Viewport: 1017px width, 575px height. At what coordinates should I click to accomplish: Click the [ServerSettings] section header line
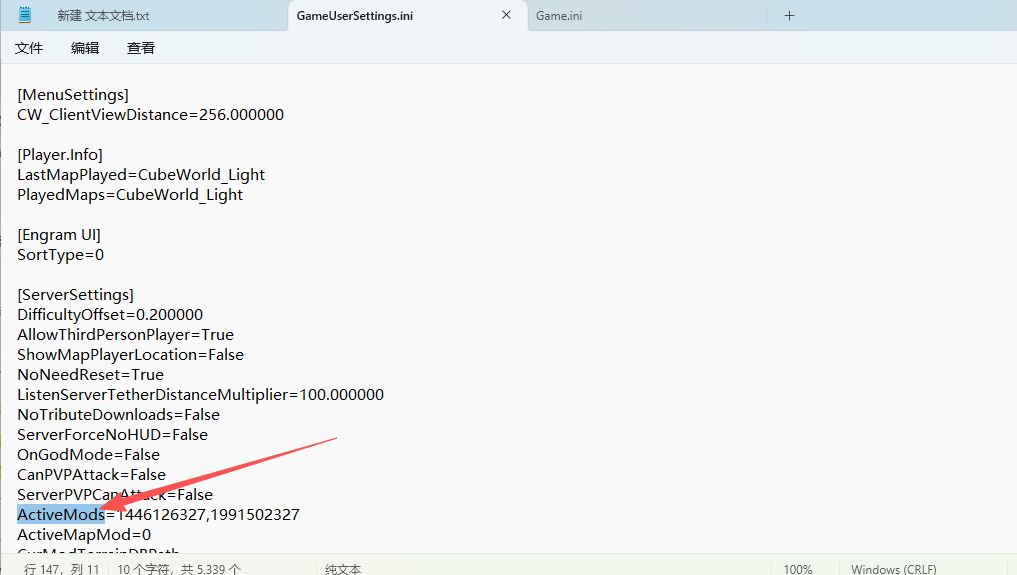tap(75, 294)
